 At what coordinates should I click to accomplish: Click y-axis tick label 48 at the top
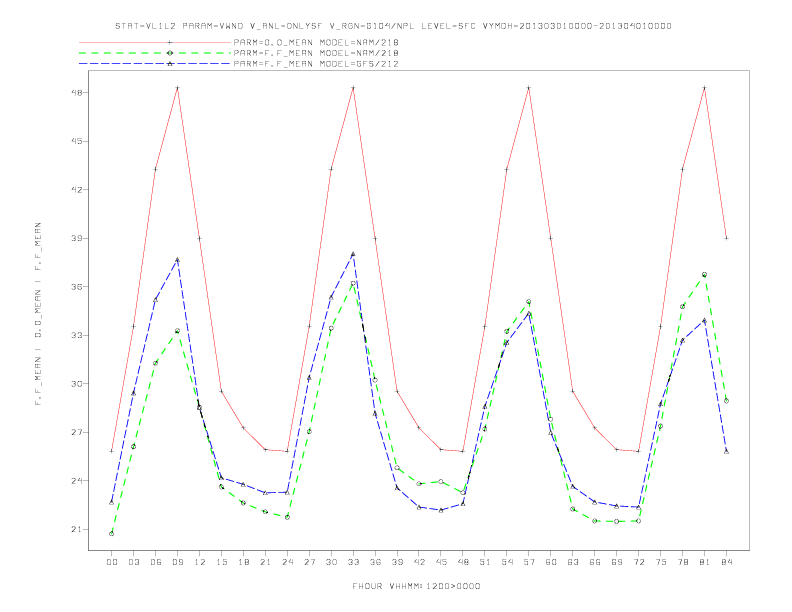pyautogui.click(x=77, y=93)
